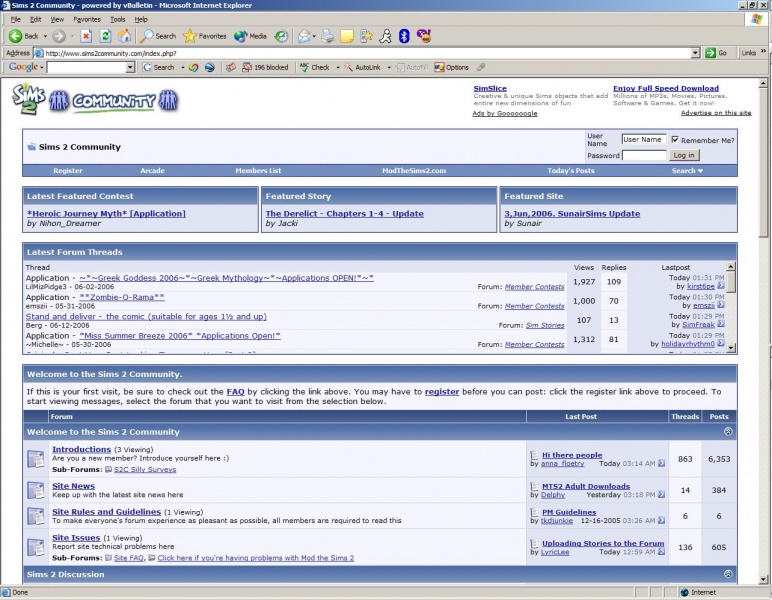
Task: Click the Back navigation button
Action: click(x=23, y=36)
